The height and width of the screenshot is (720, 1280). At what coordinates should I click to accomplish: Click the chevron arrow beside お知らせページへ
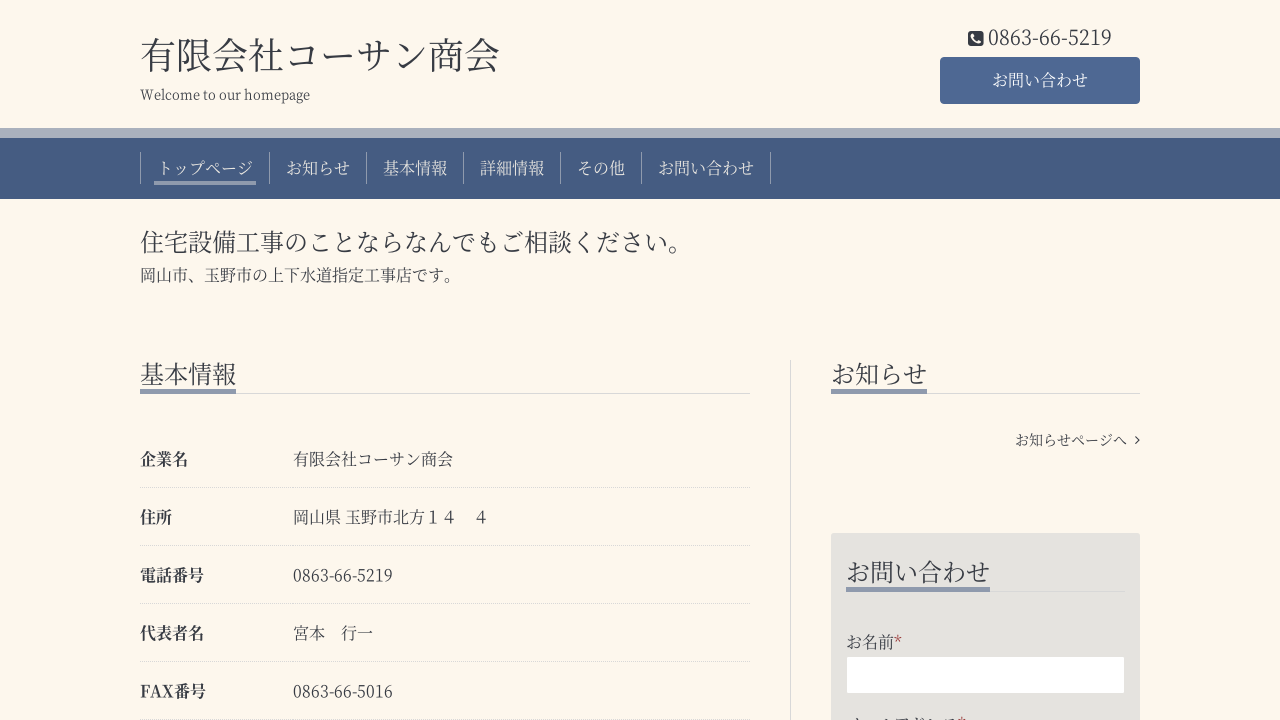click(1137, 440)
